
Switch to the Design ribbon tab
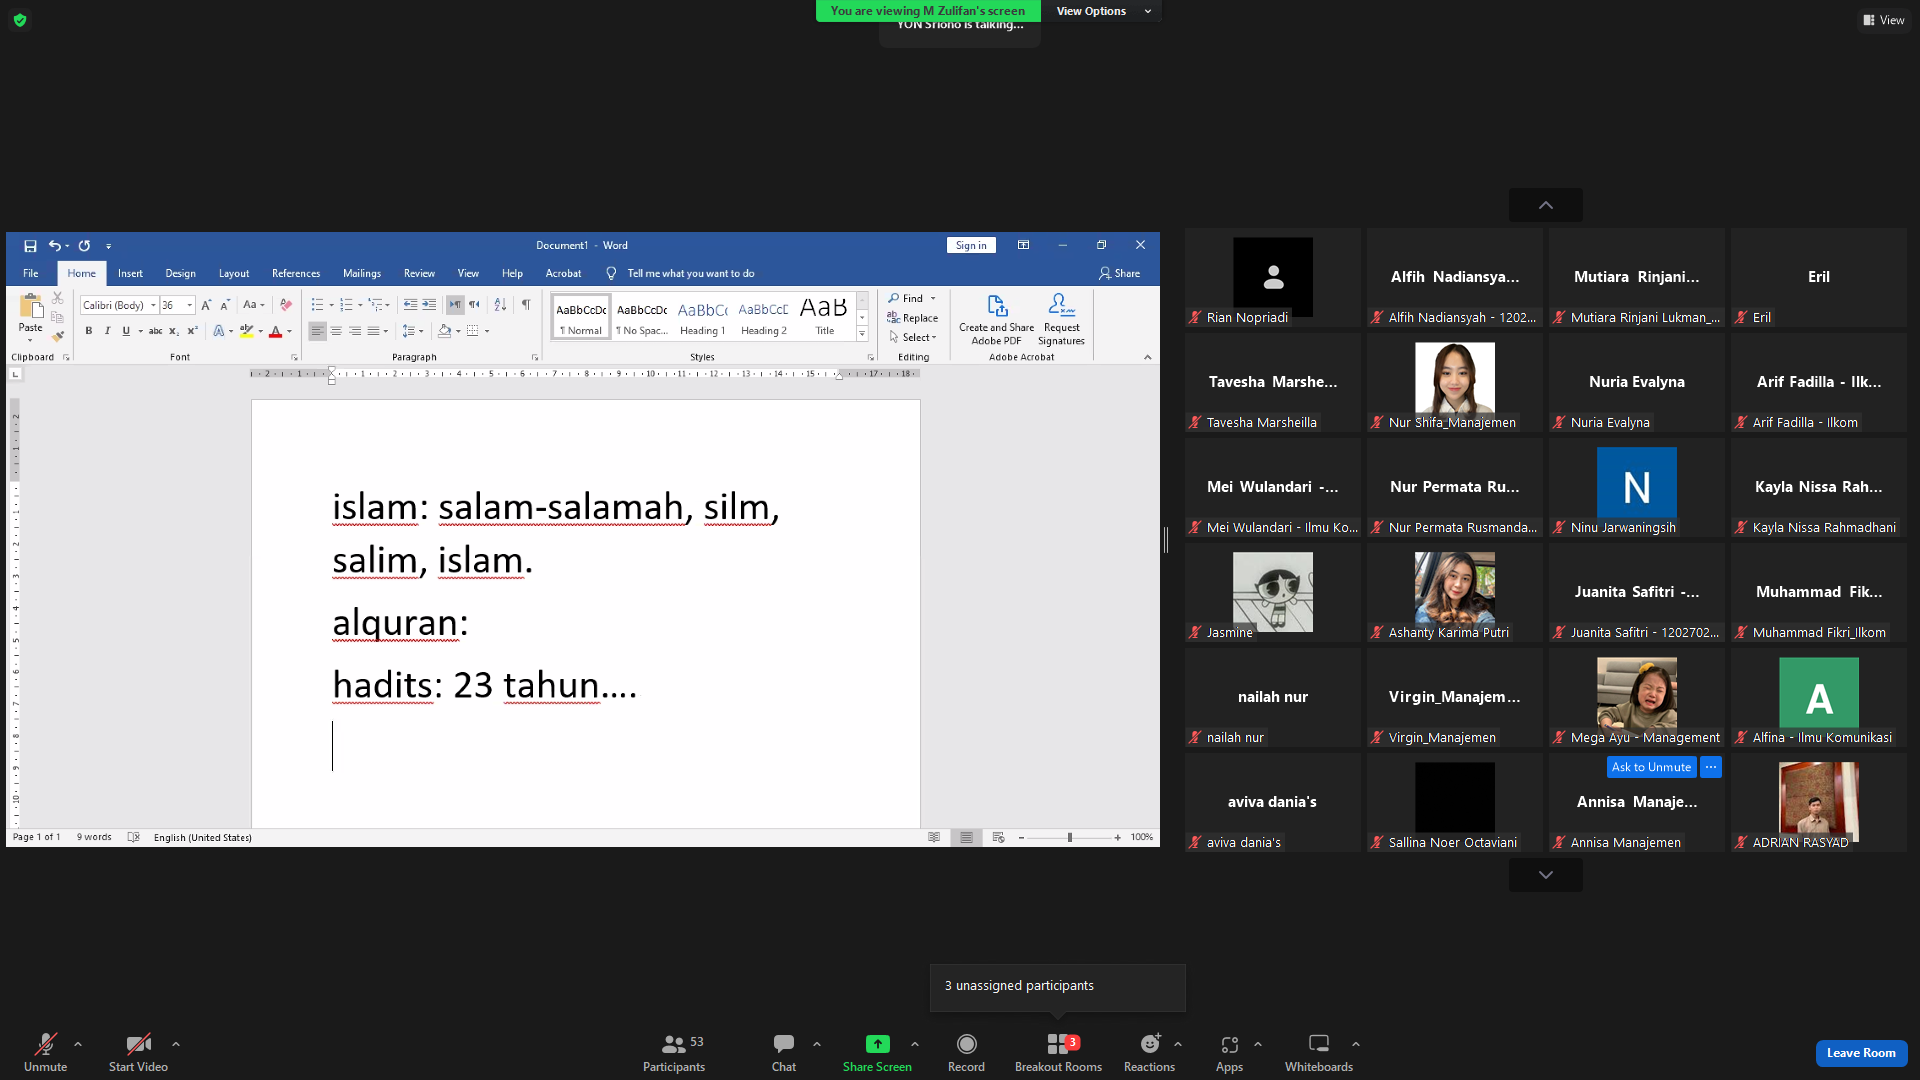coord(181,273)
